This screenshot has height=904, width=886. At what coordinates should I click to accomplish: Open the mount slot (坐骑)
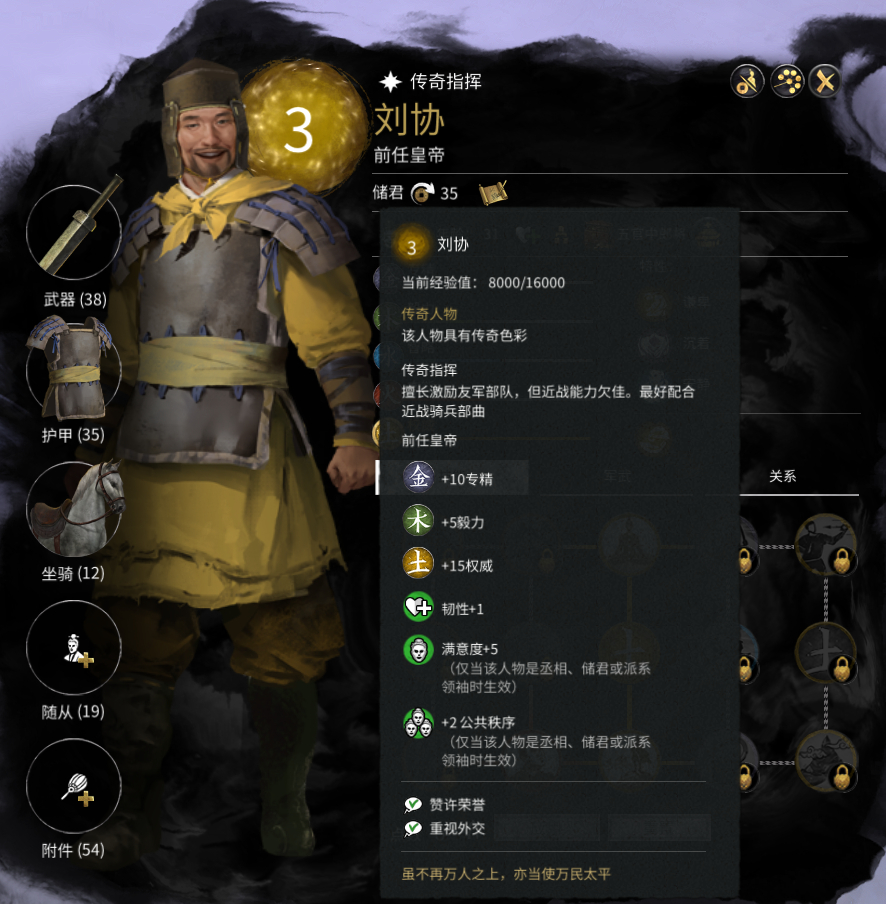(74, 508)
